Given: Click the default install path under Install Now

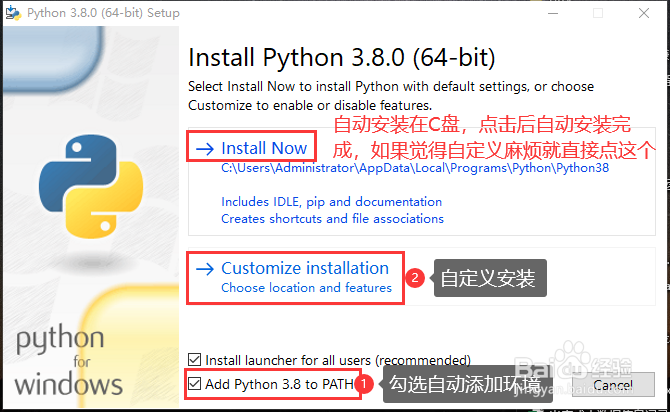Looking at the screenshot, I should point(414,168).
